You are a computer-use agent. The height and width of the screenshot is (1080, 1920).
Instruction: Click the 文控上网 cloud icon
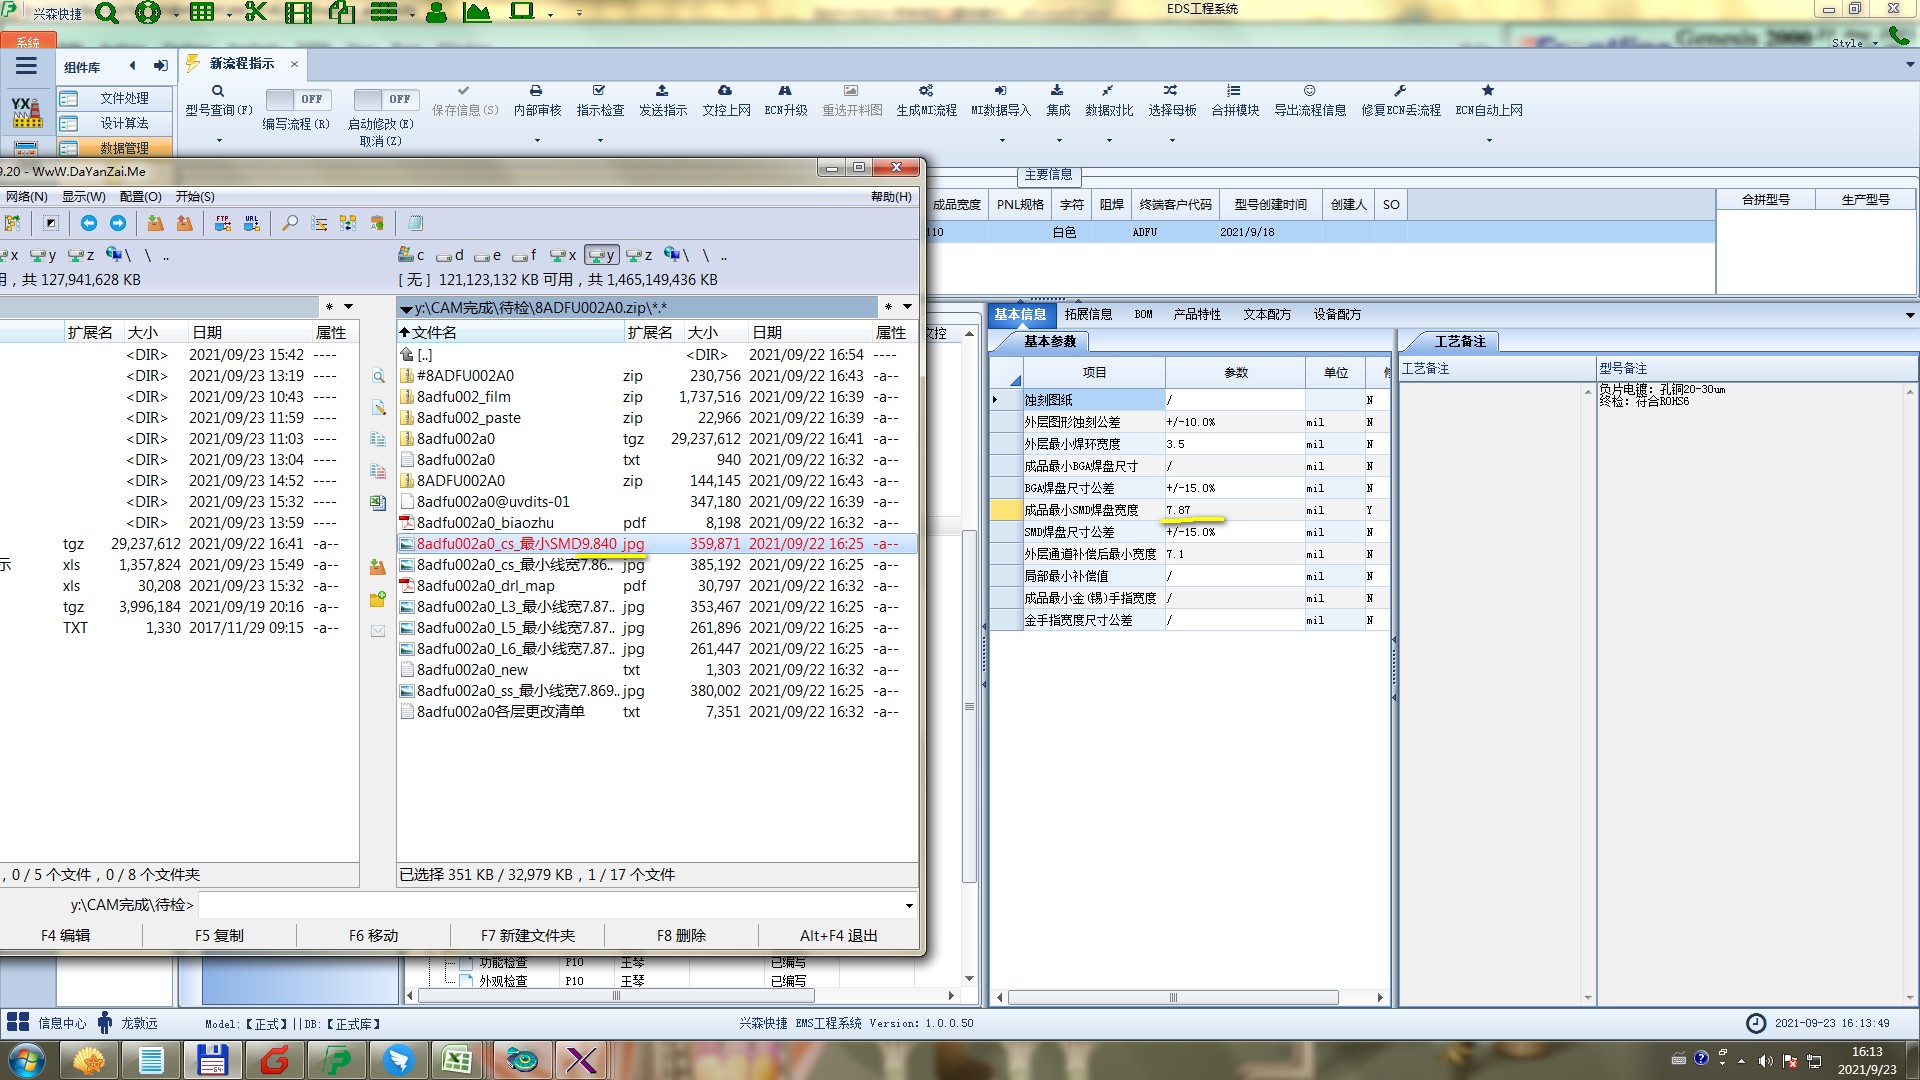(x=725, y=91)
